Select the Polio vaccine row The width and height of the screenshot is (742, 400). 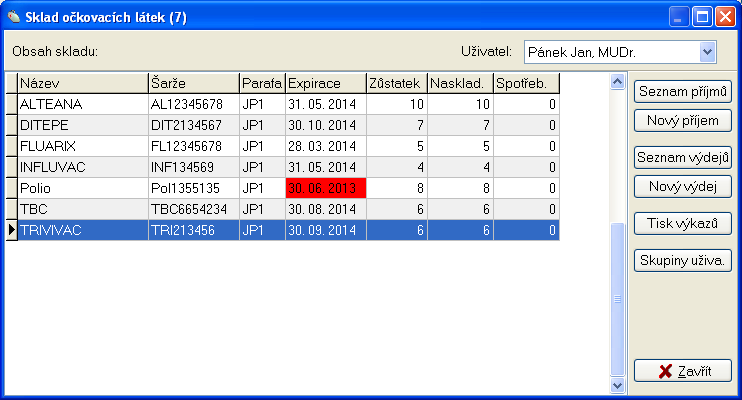click(82, 188)
